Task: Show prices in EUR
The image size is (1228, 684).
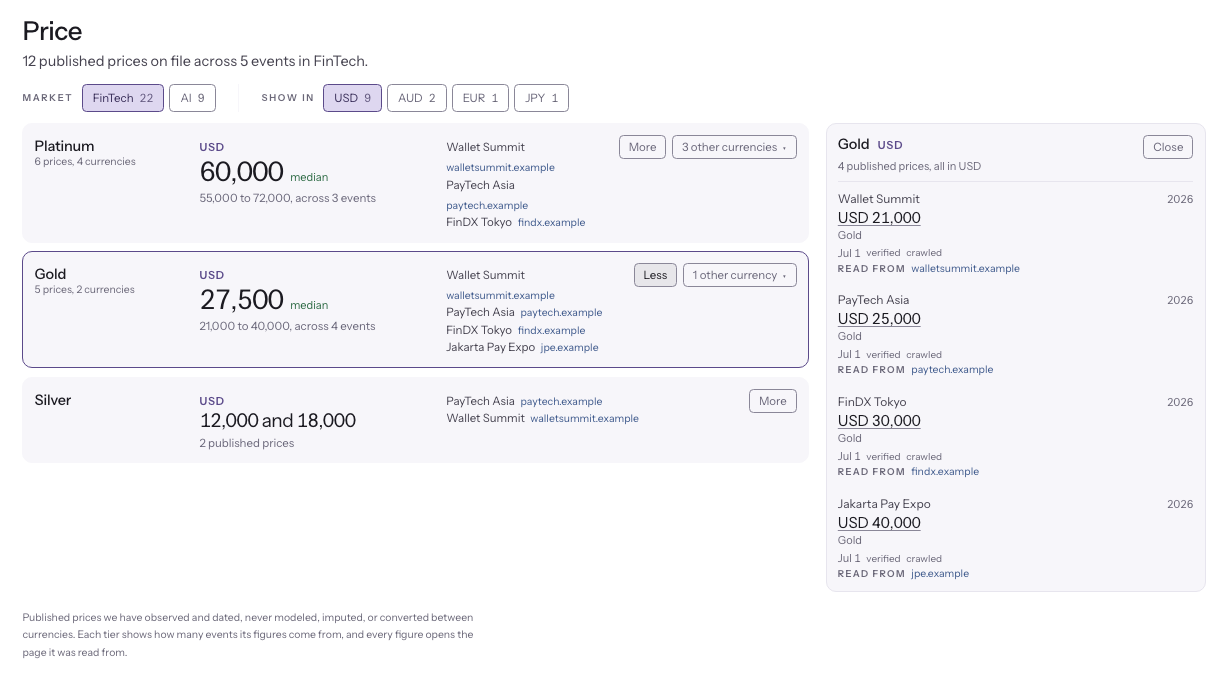Action: 480,98
